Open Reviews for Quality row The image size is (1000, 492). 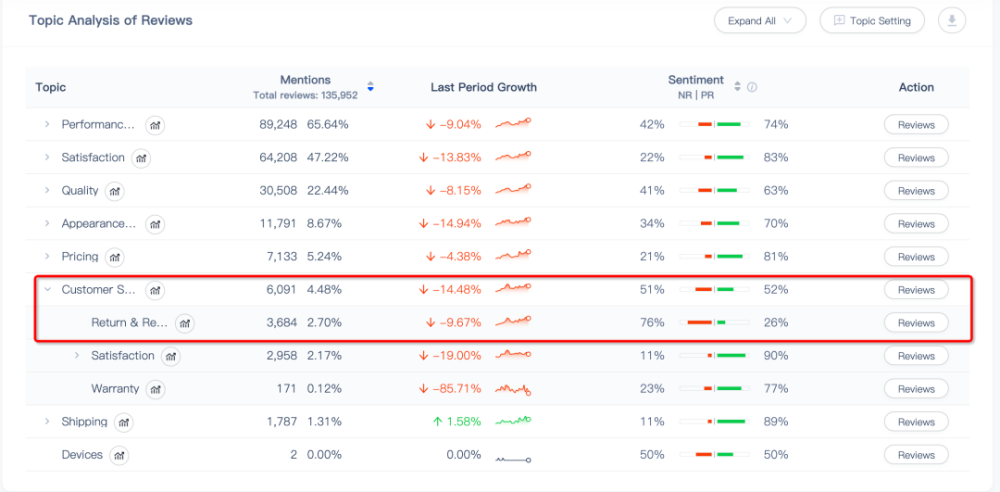(916, 191)
